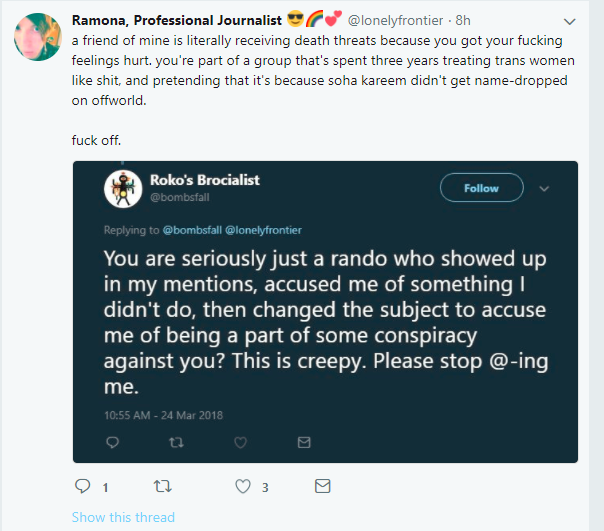The width and height of the screenshot is (604, 531).
Task: Send Ramona's tweet via direct message
Action: pos(322,486)
